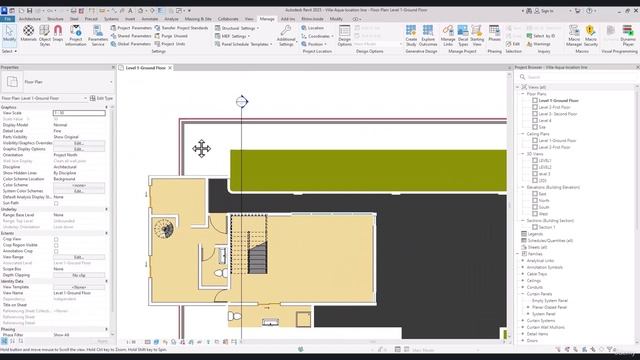Open Manage Links
This screenshot has width=640, height=360.
(448, 35)
